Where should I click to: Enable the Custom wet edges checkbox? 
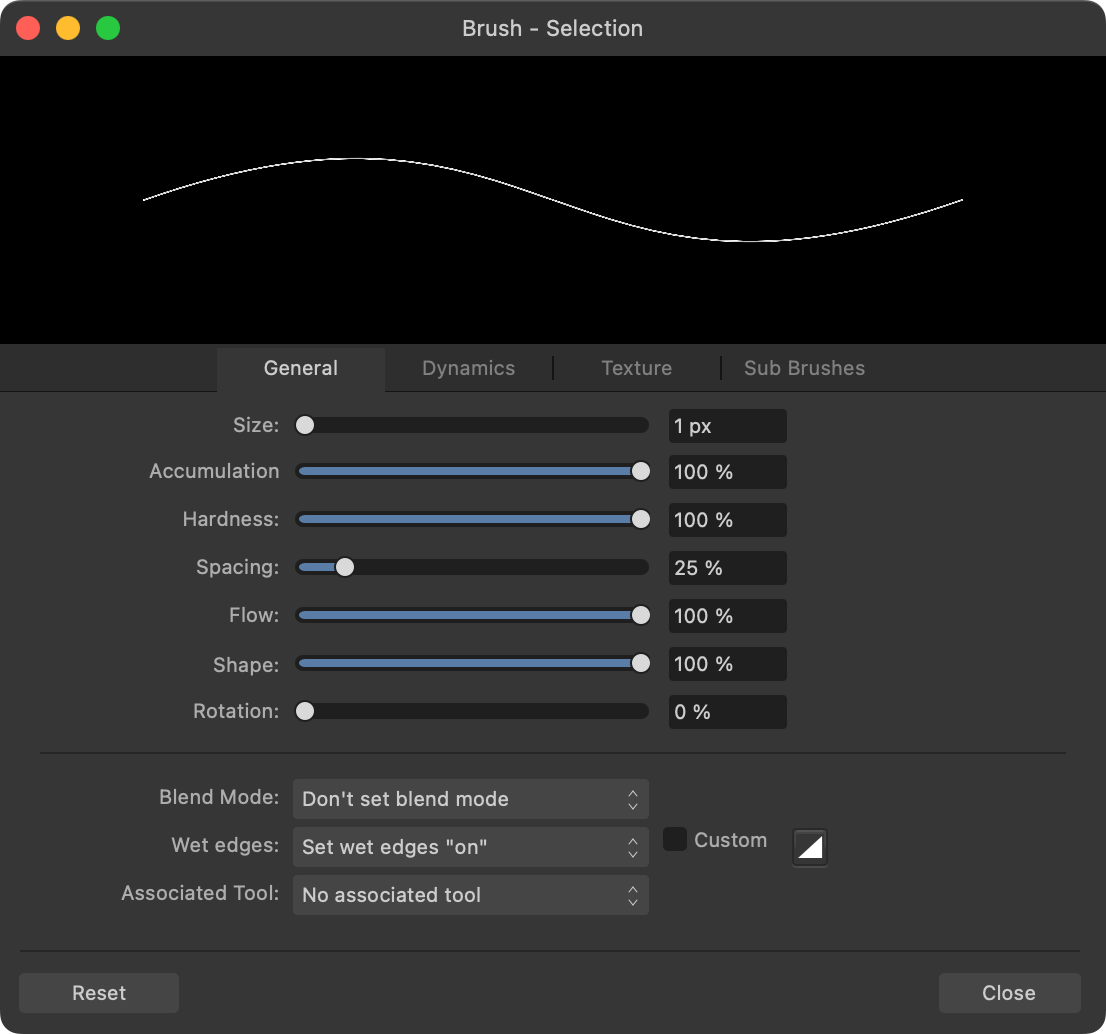(674, 840)
